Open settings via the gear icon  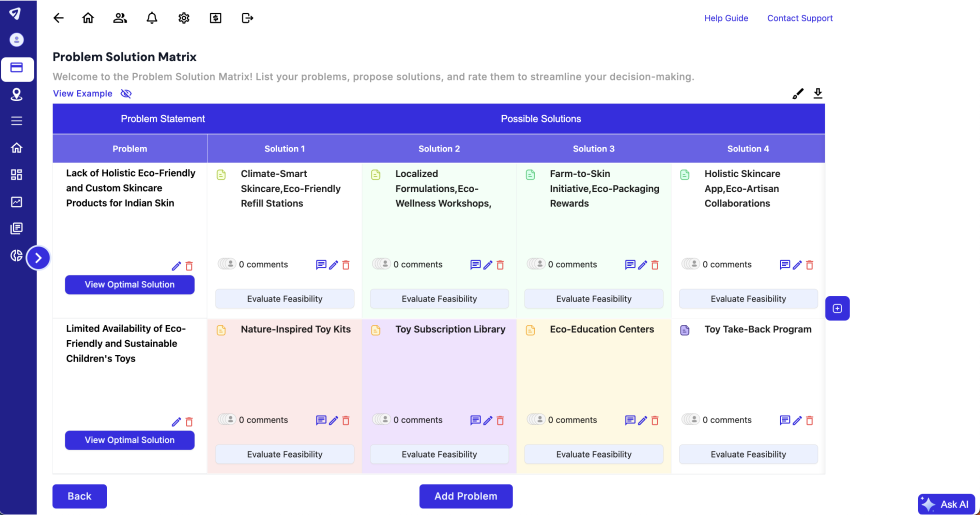184,18
